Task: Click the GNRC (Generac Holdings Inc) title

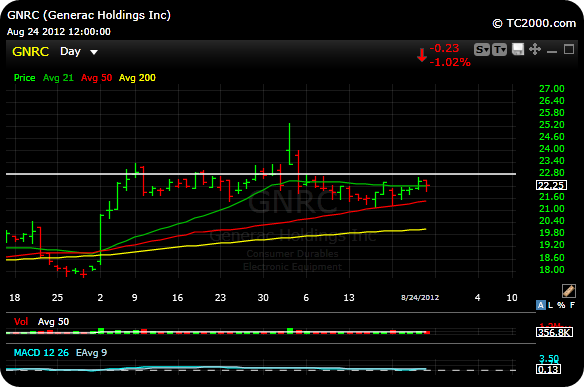Action: (89, 15)
